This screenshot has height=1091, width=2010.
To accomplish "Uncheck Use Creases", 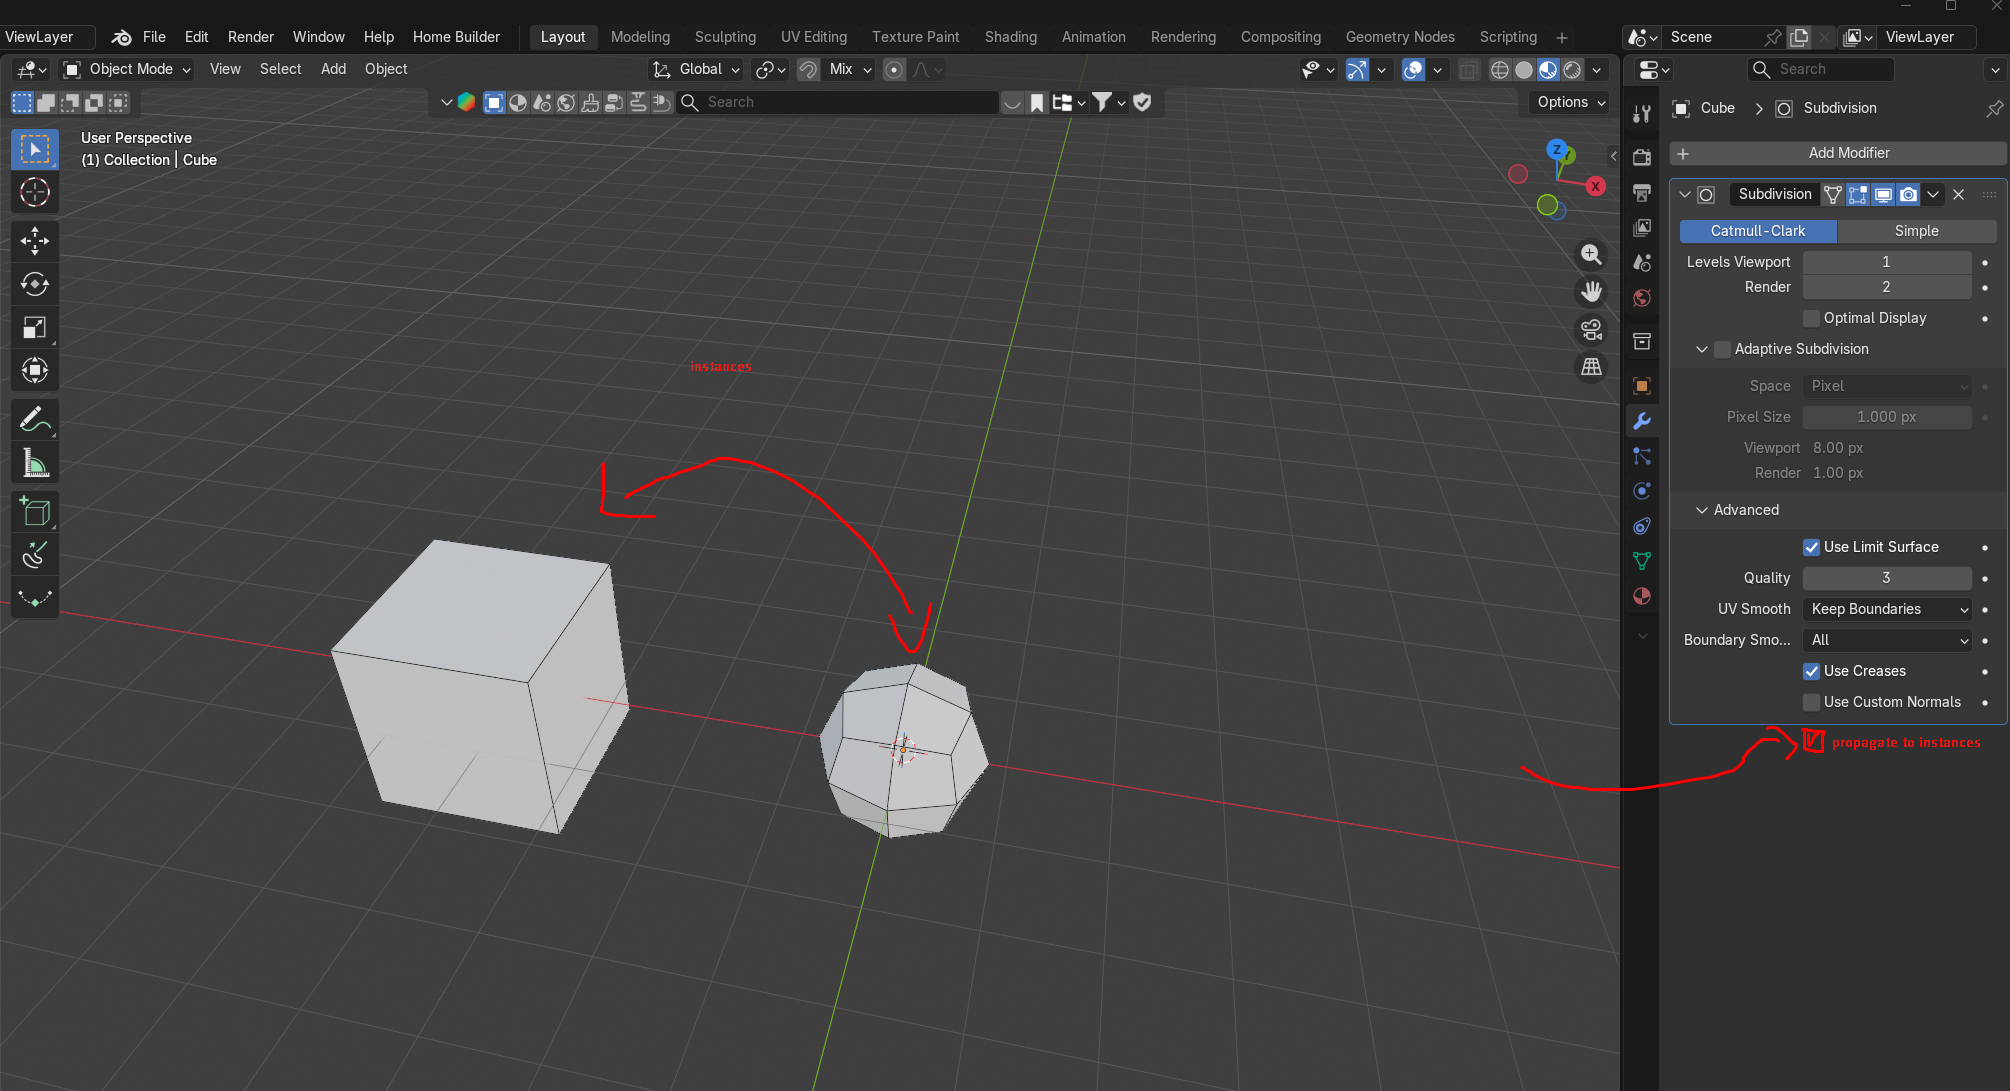I will [x=1811, y=671].
